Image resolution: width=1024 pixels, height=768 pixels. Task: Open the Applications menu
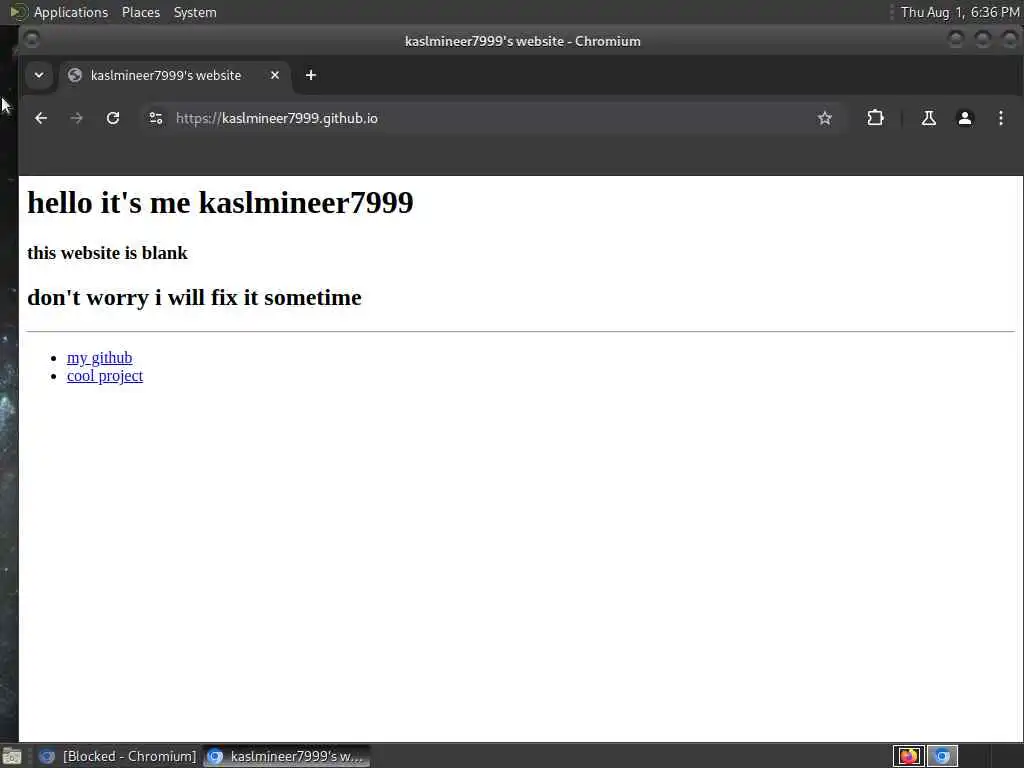point(71,12)
